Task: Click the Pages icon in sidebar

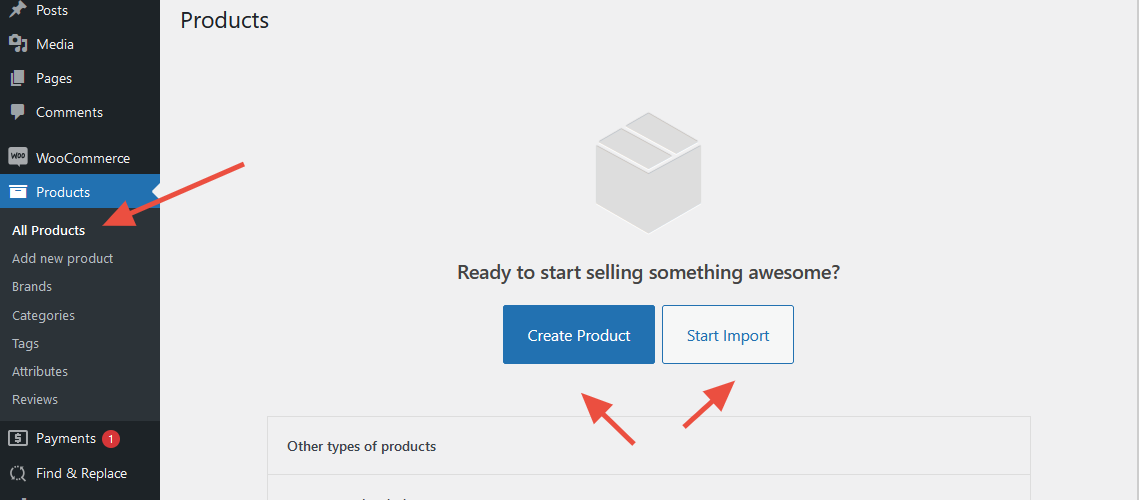Action: pyautogui.click(x=17, y=78)
